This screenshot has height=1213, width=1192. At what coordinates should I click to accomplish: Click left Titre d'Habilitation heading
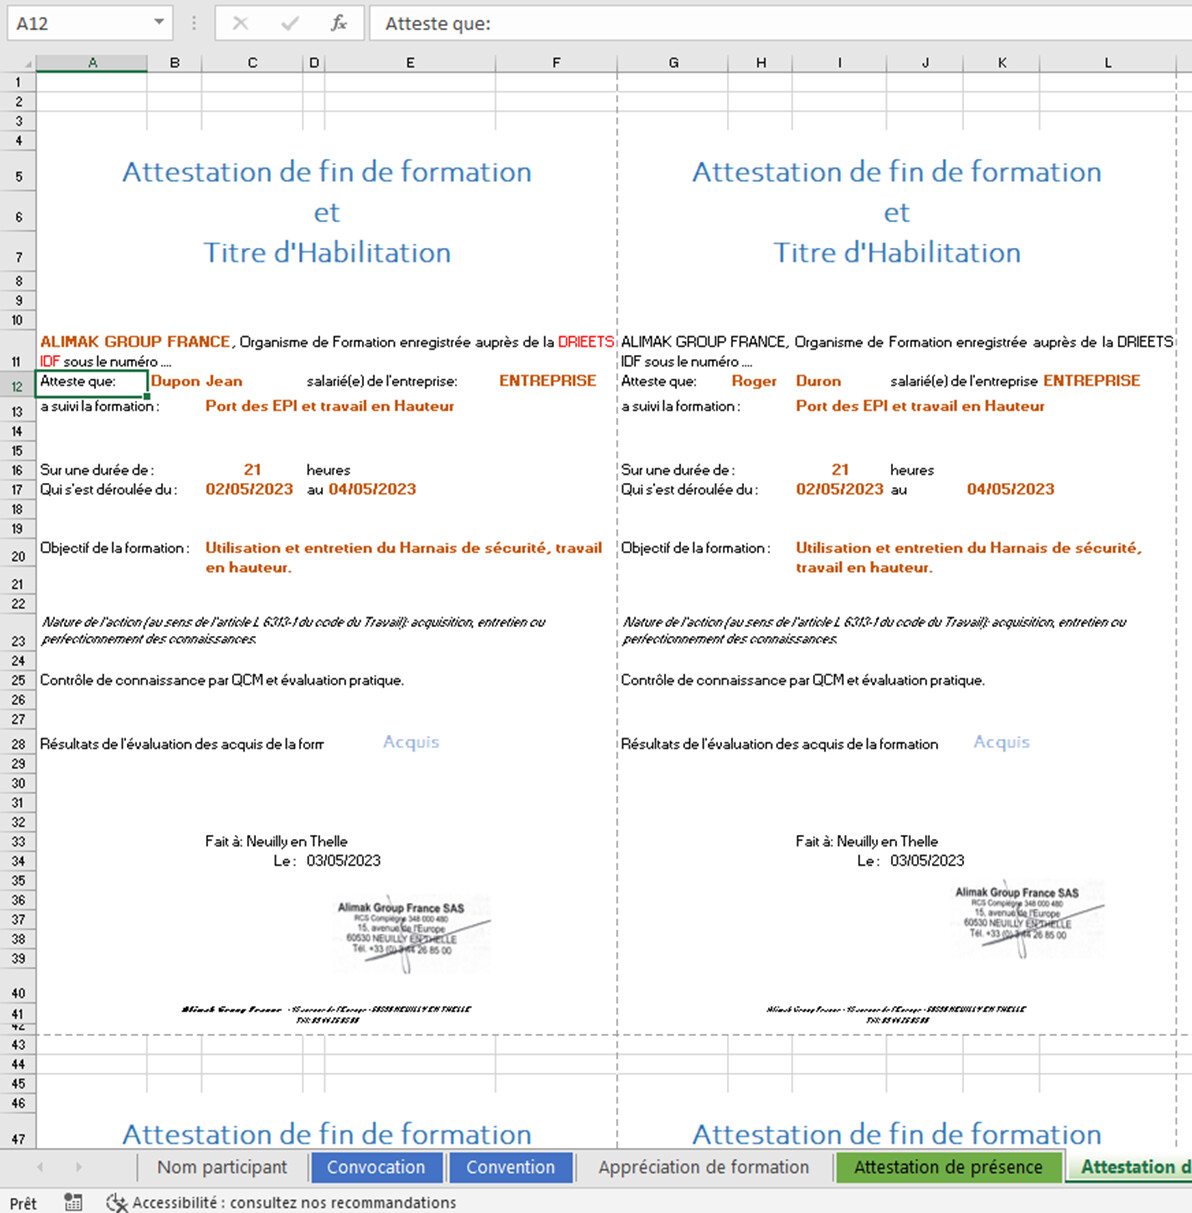327,253
